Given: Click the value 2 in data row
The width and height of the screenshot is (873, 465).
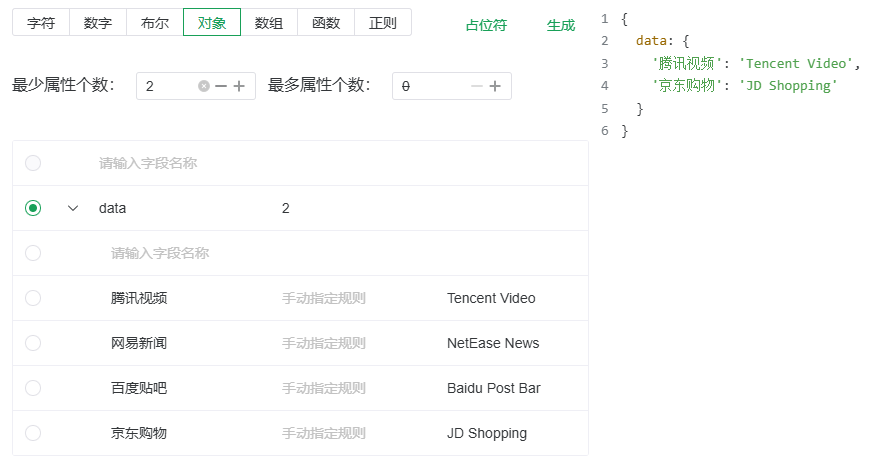Looking at the screenshot, I should point(286,208).
